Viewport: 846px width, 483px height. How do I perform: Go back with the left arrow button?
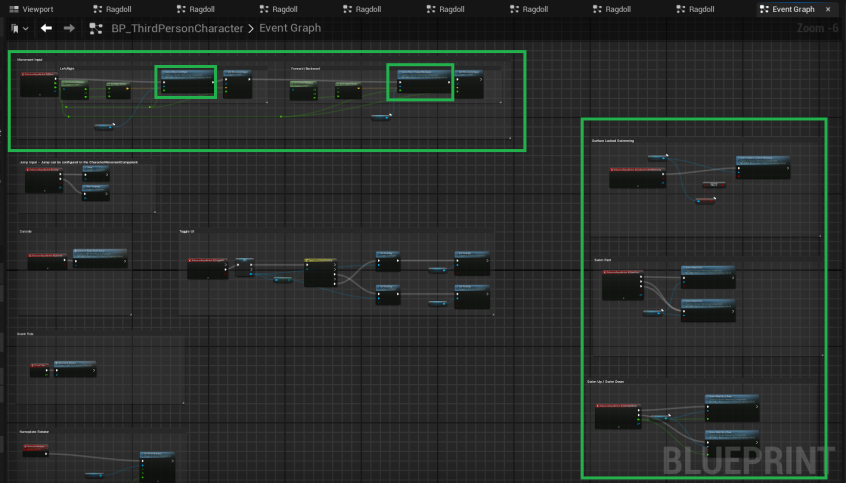click(x=46, y=28)
